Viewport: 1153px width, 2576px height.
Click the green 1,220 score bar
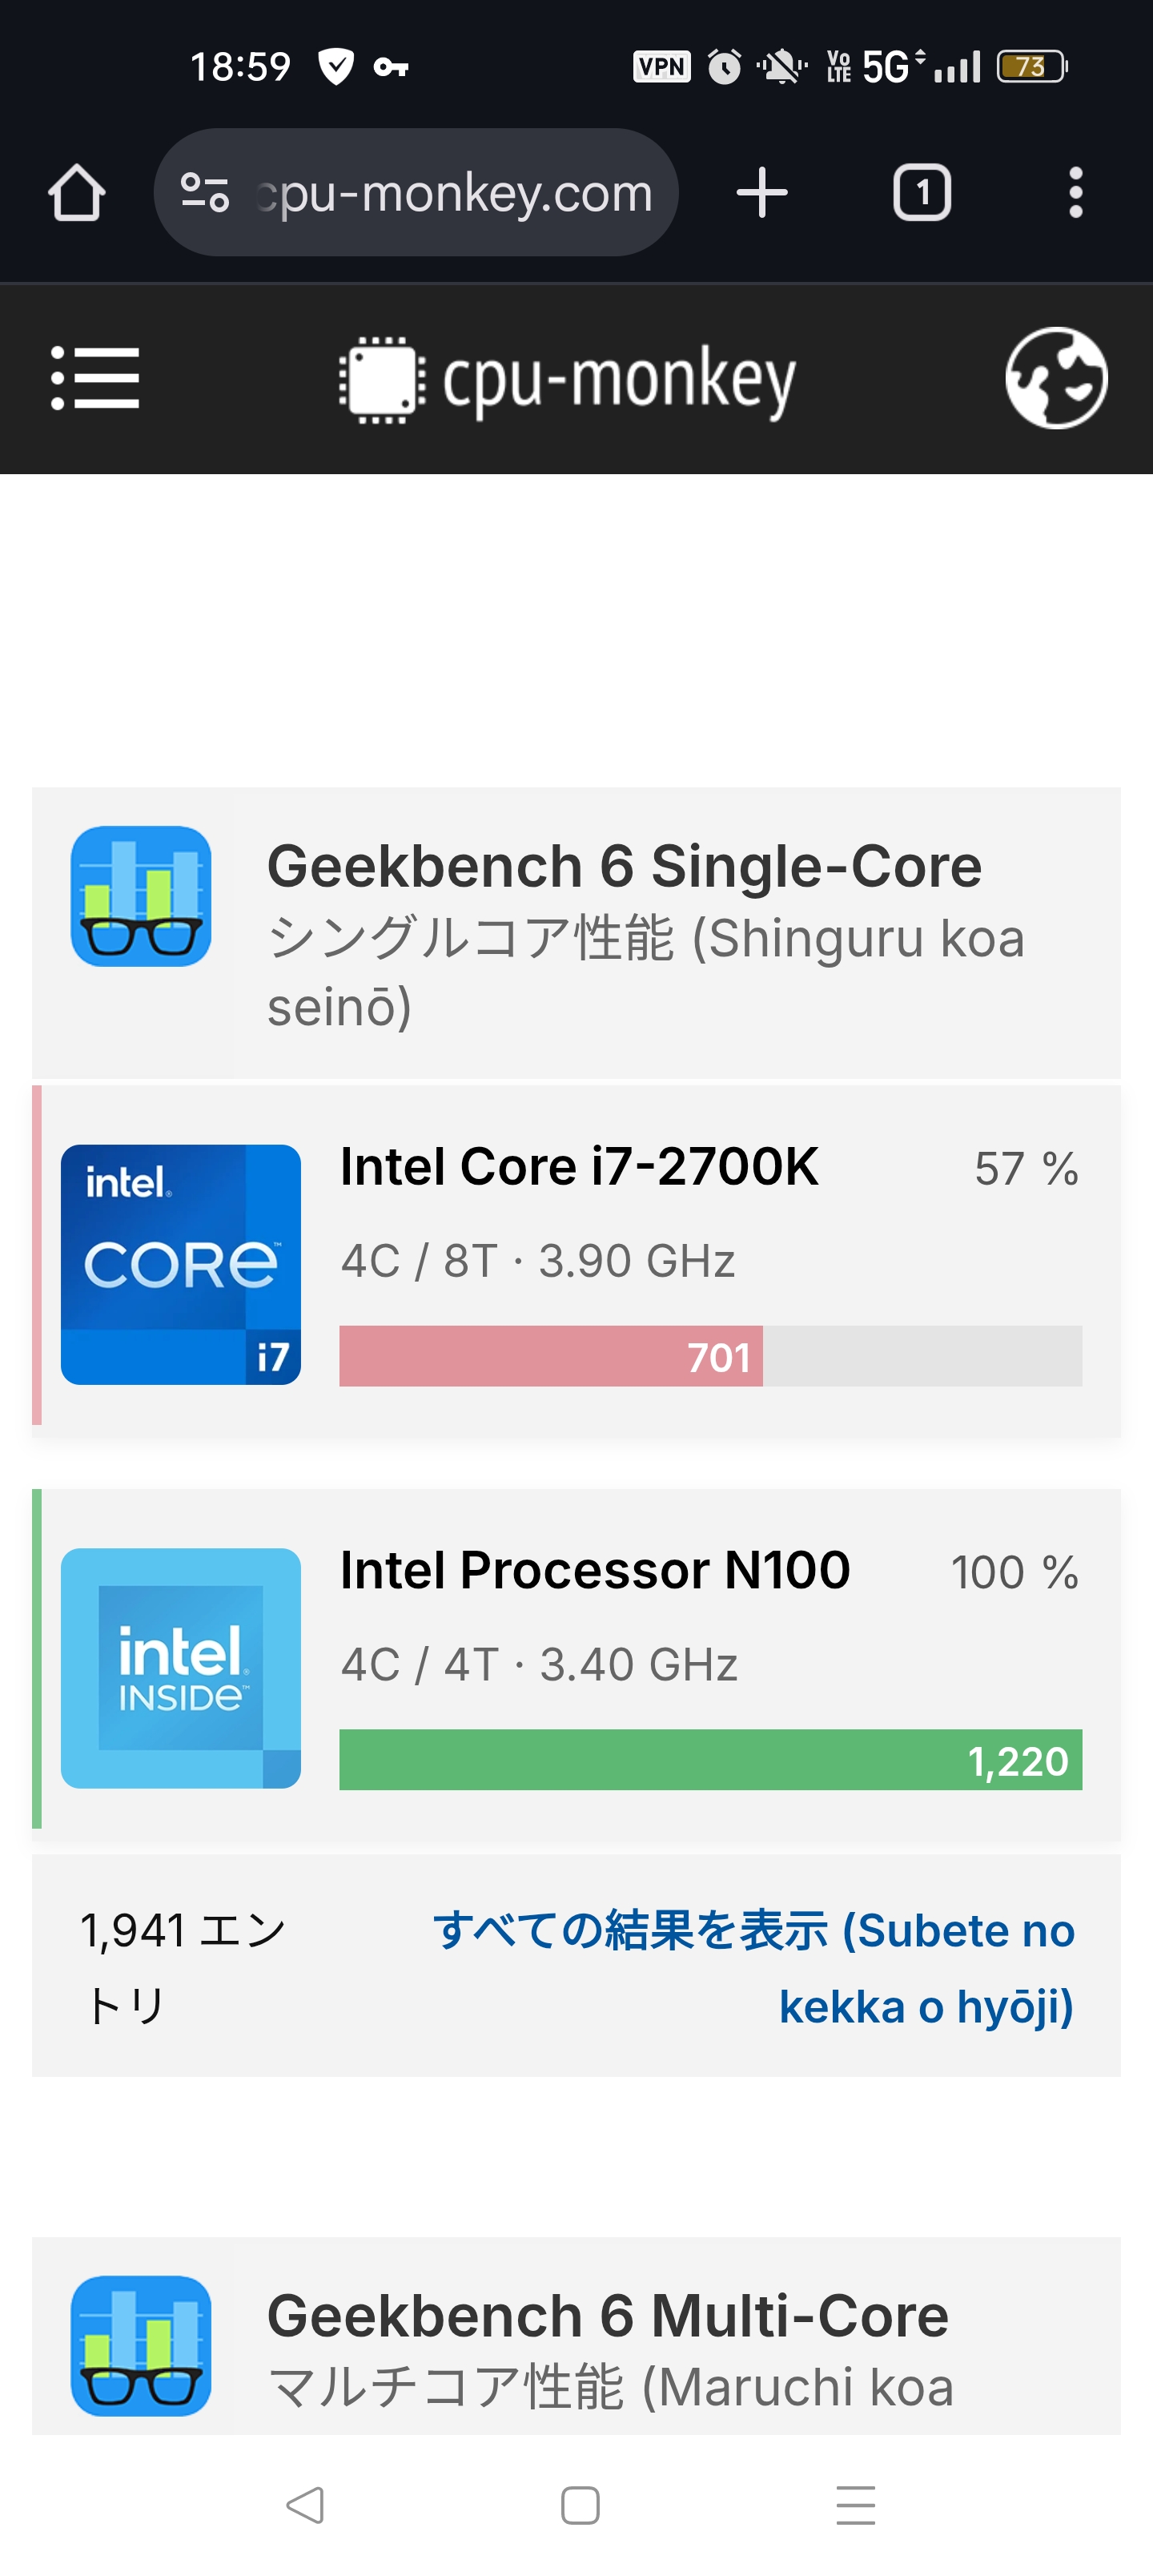coord(710,1760)
